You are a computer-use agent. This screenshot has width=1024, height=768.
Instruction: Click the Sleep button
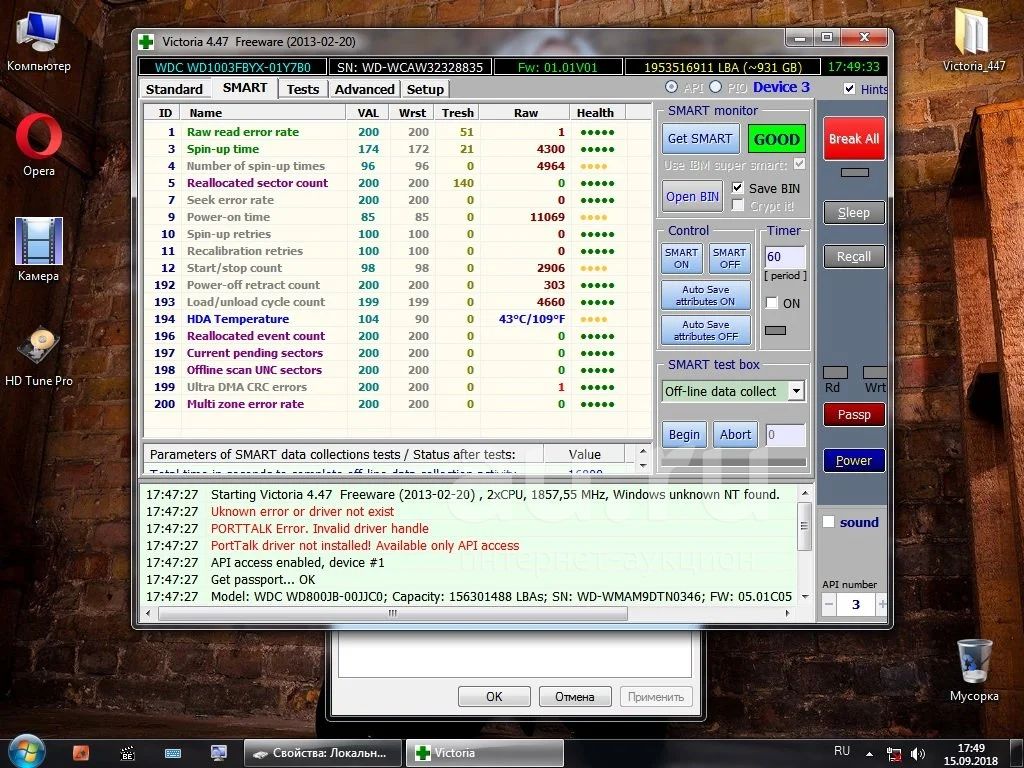point(854,213)
